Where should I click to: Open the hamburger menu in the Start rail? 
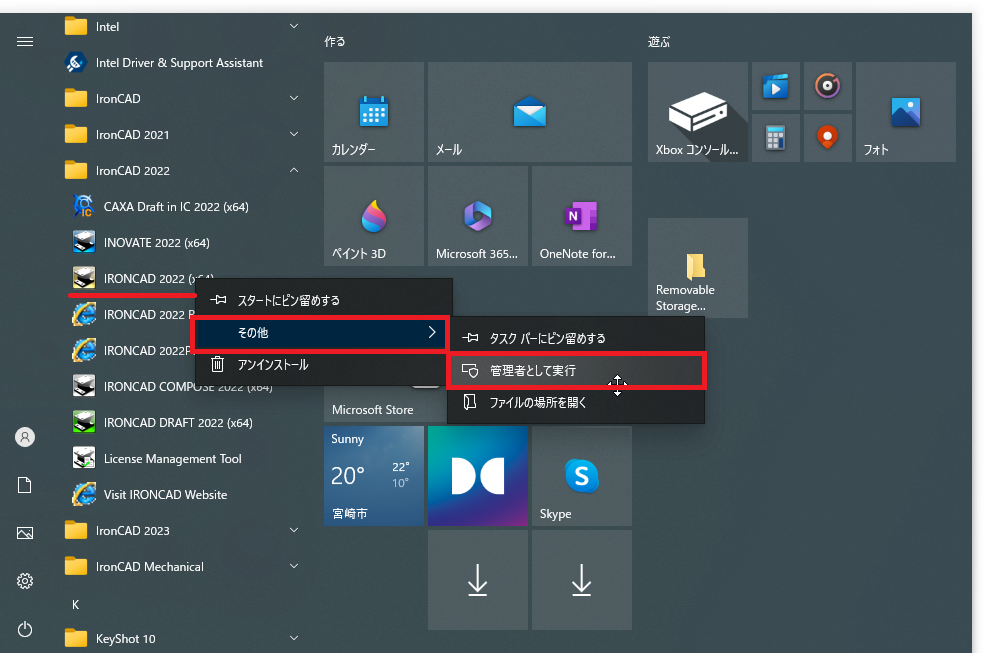click(25, 41)
